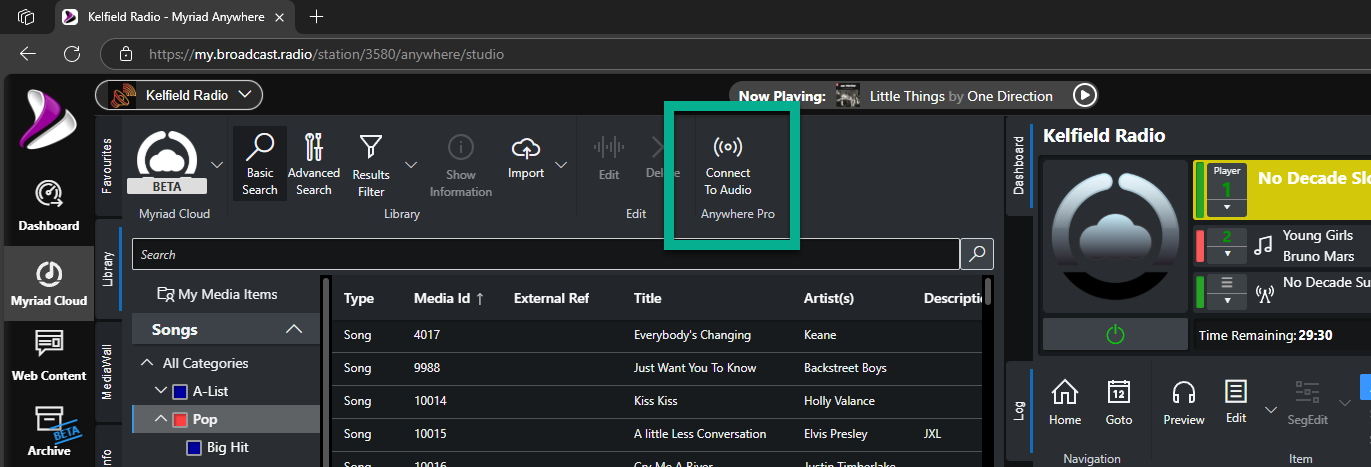Sort by the Type column header
Image resolution: width=1371 pixels, height=467 pixels.
[358, 298]
